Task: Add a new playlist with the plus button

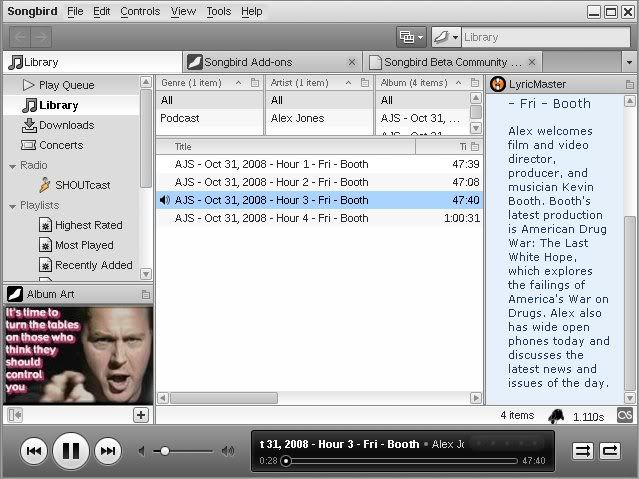Action: (x=141, y=415)
